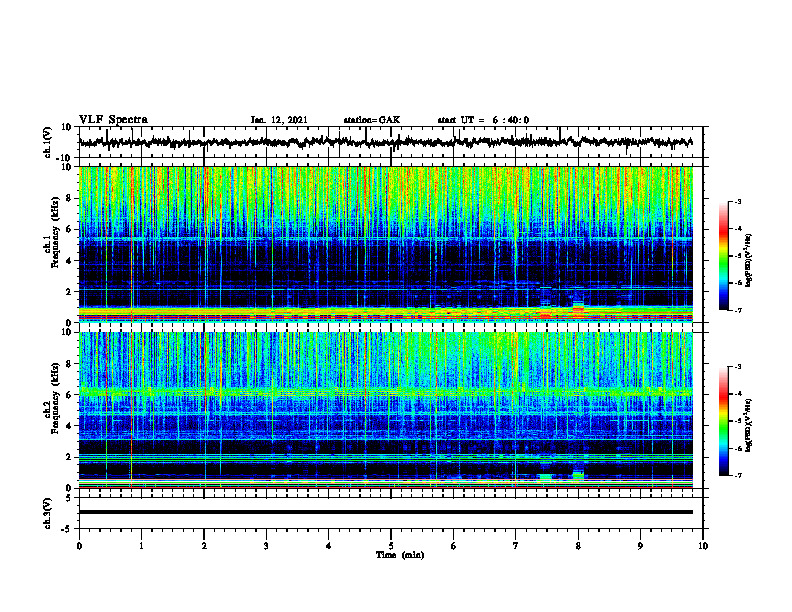The height and width of the screenshot is (612, 792).
Task: Click the "station=GAK" header label
Action: tap(372, 120)
